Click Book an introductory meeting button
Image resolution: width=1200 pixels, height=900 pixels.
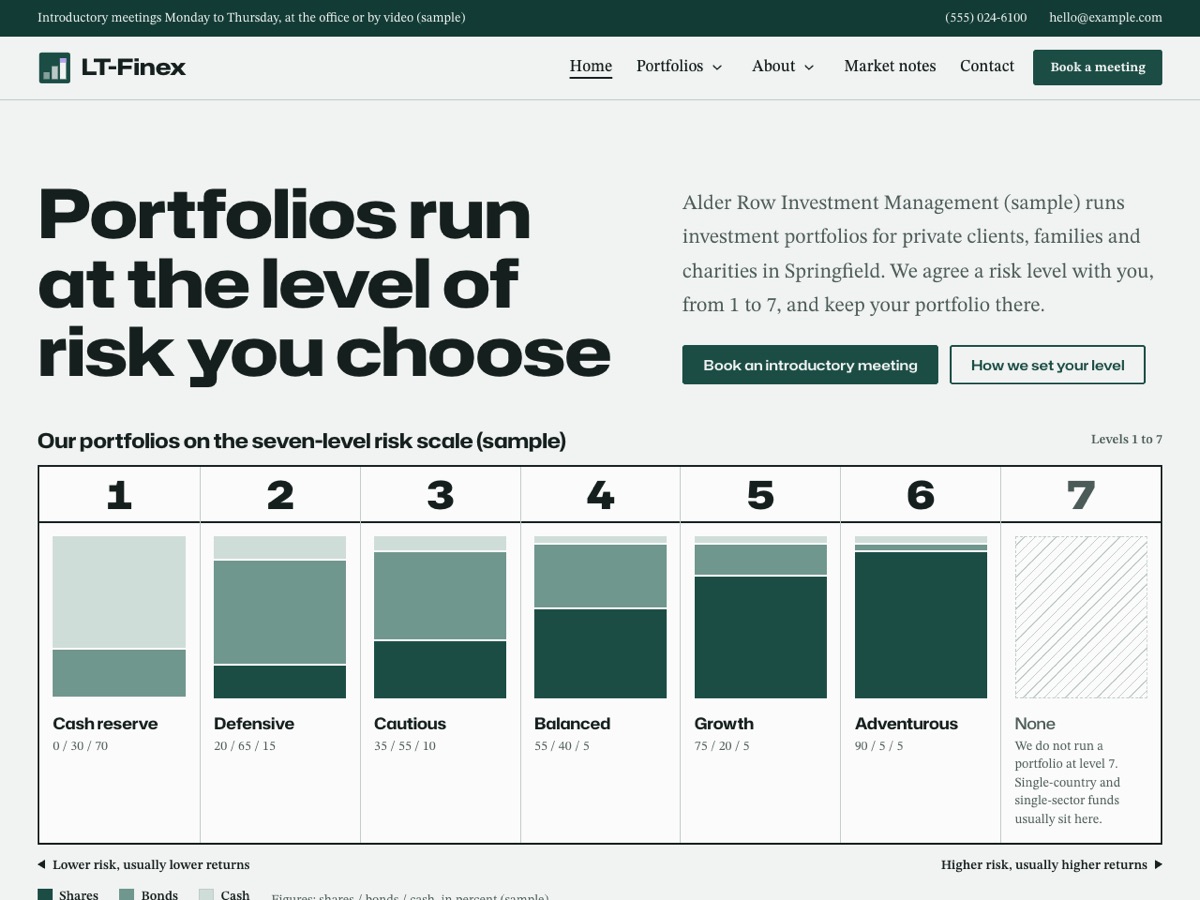810,365
